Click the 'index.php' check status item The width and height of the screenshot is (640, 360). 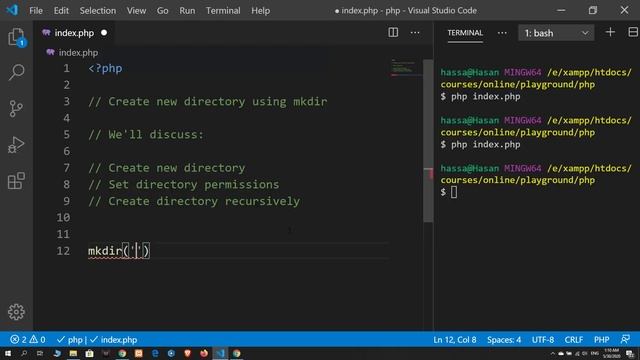(114, 340)
